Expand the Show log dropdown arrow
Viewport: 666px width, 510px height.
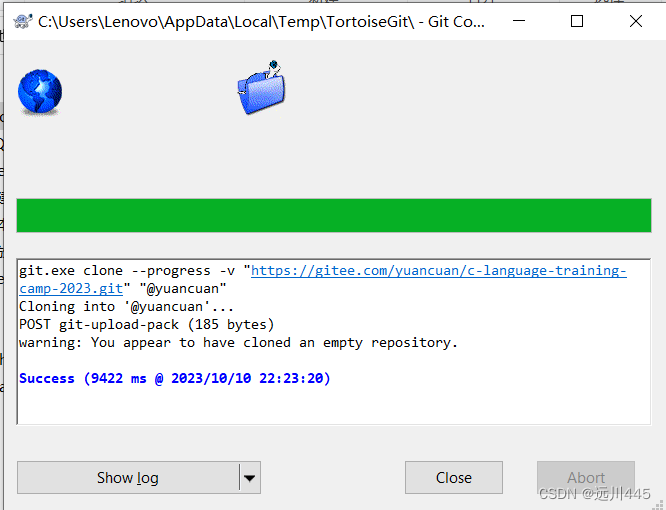coord(250,478)
